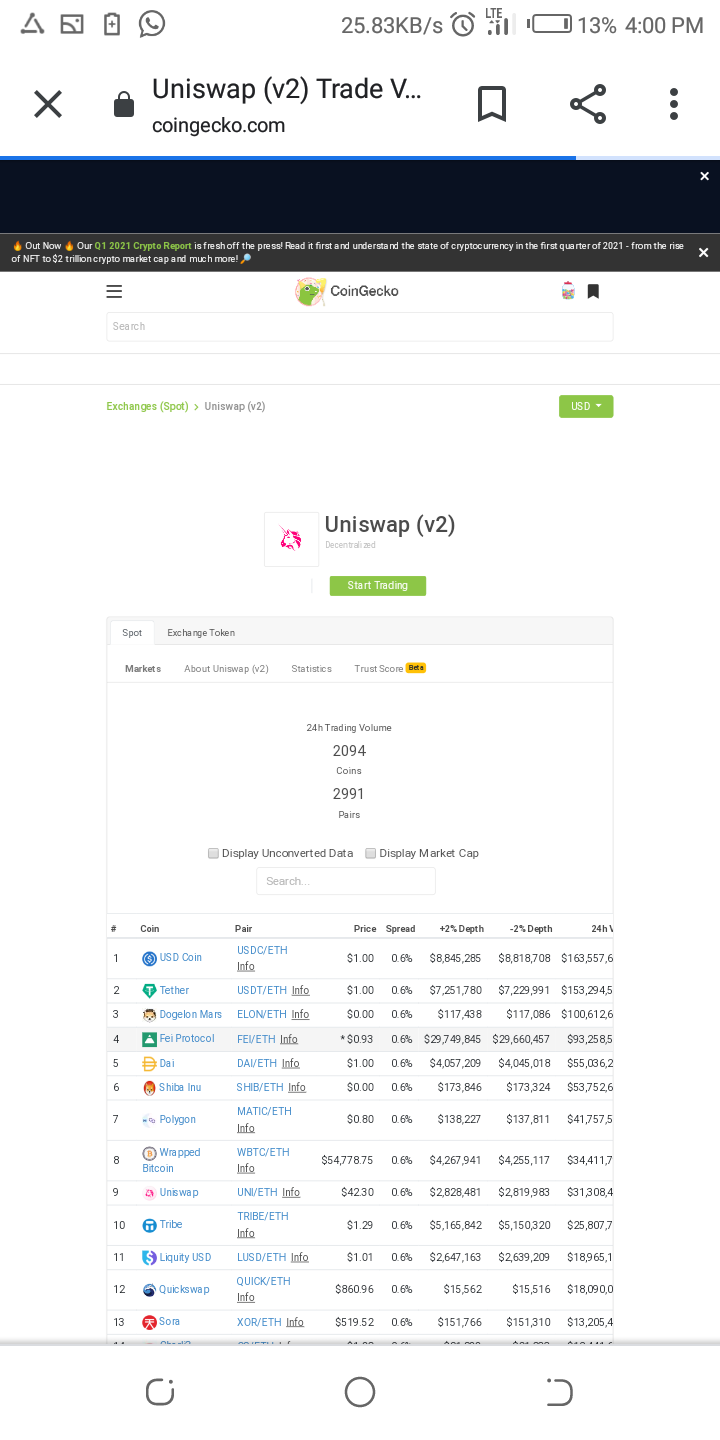This screenshot has width=720, height=1440.
Task: Click the CoinGecko gecko logo
Action: pyautogui.click(x=310, y=291)
